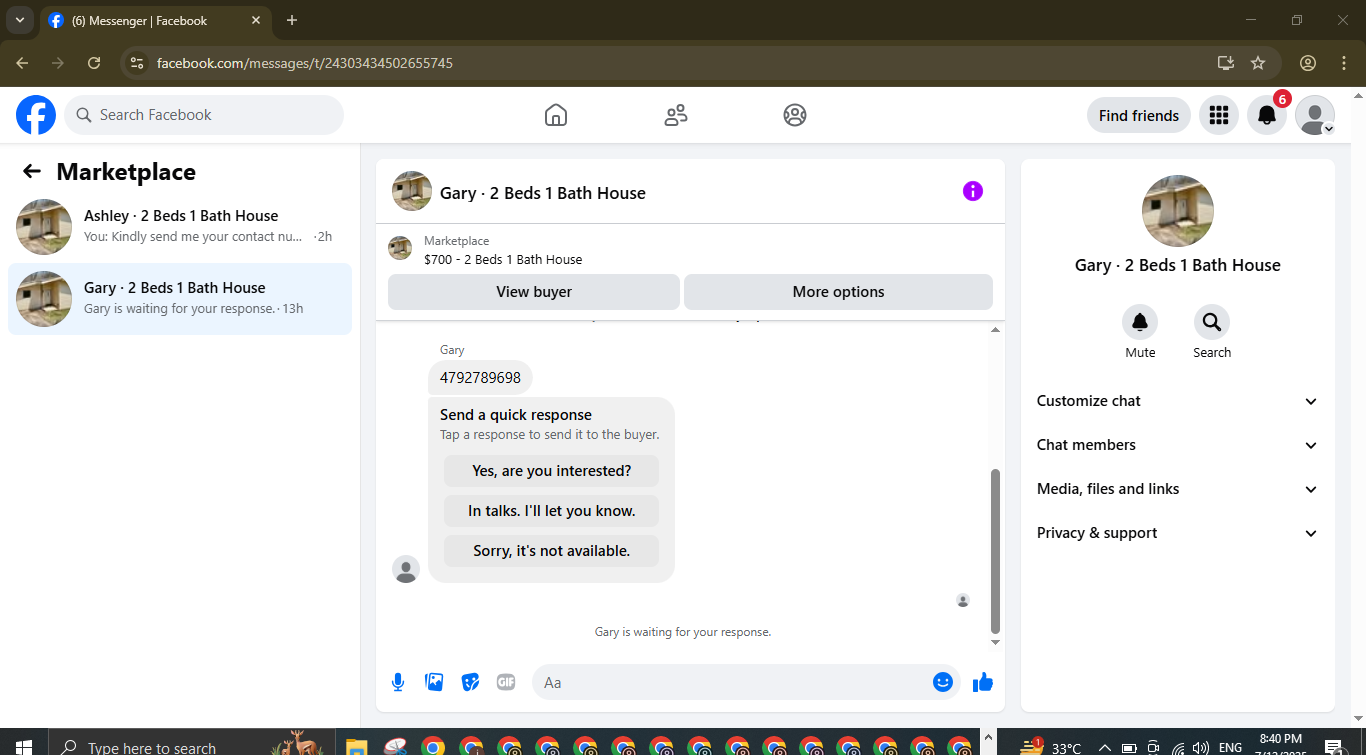Click chat scroll-down arrow
The width and height of the screenshot is (1366, 755).
click(x=995, y=642)
